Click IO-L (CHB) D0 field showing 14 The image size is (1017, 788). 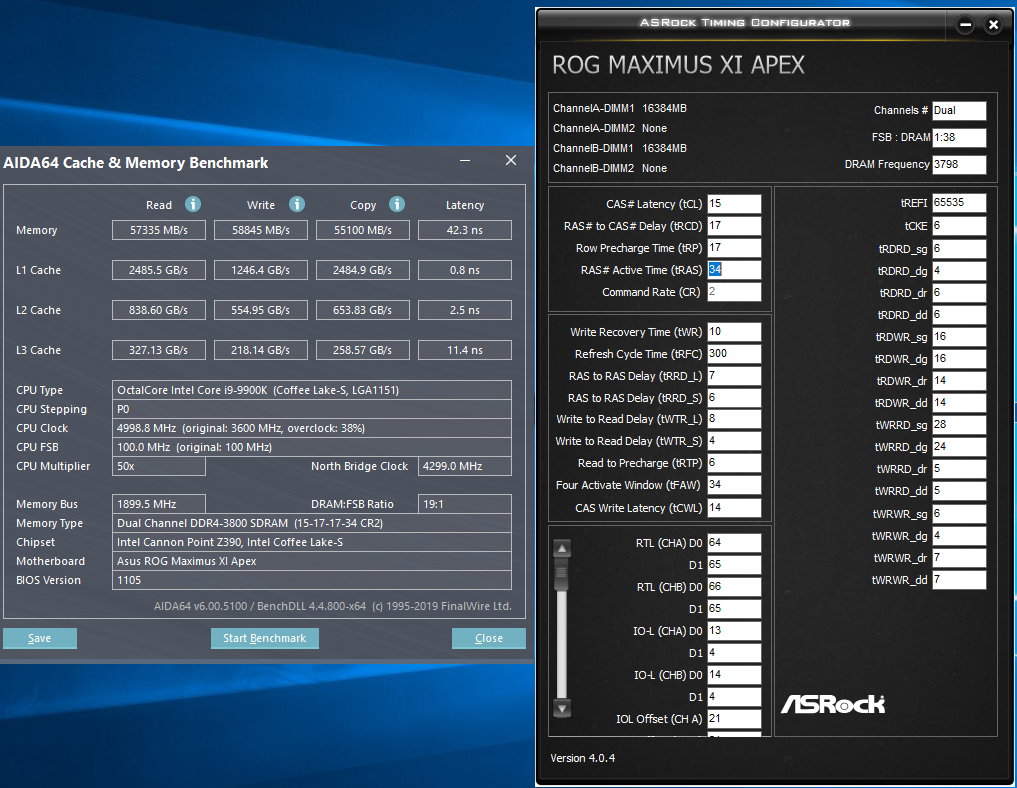click(734, 675)
